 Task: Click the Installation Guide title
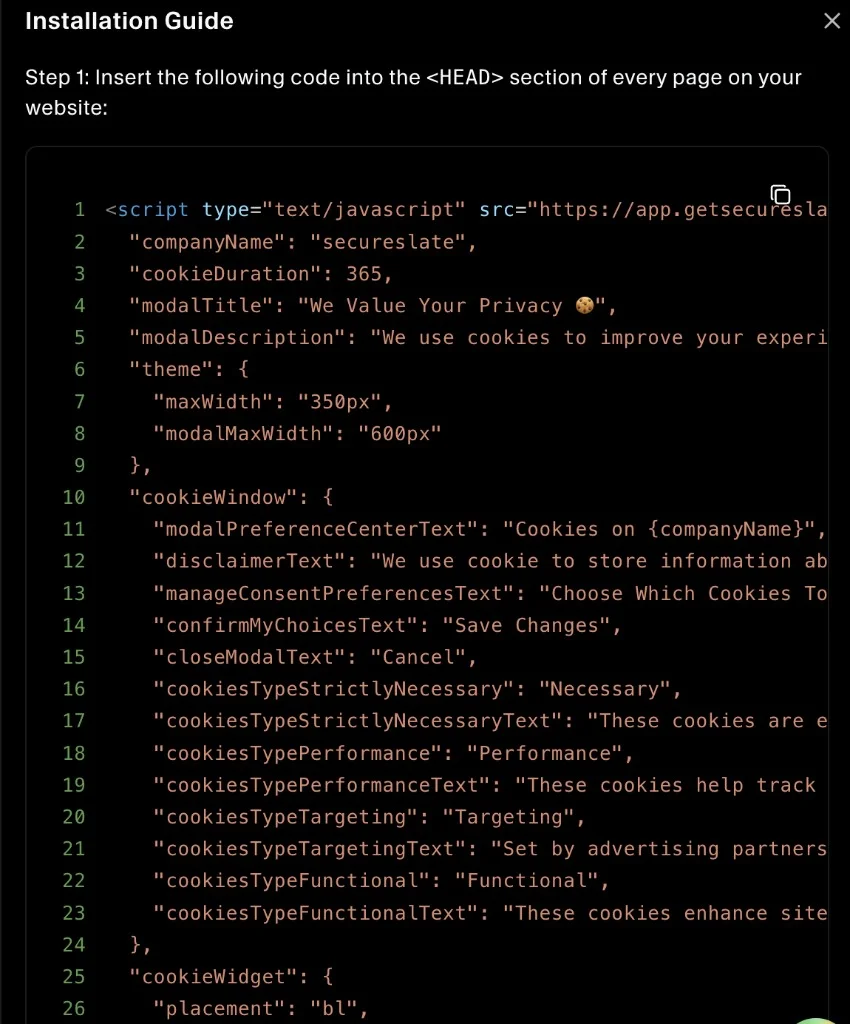coord(129,20)
